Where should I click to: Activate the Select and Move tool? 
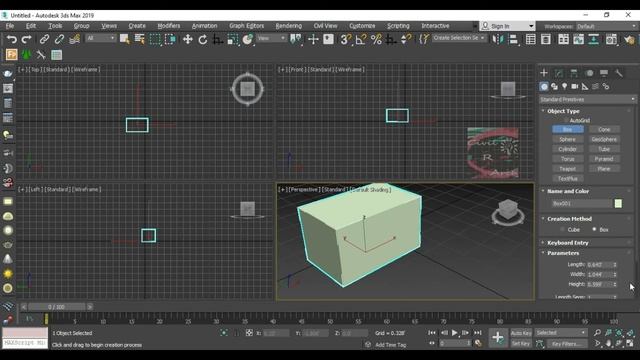[x=187, y=39]
